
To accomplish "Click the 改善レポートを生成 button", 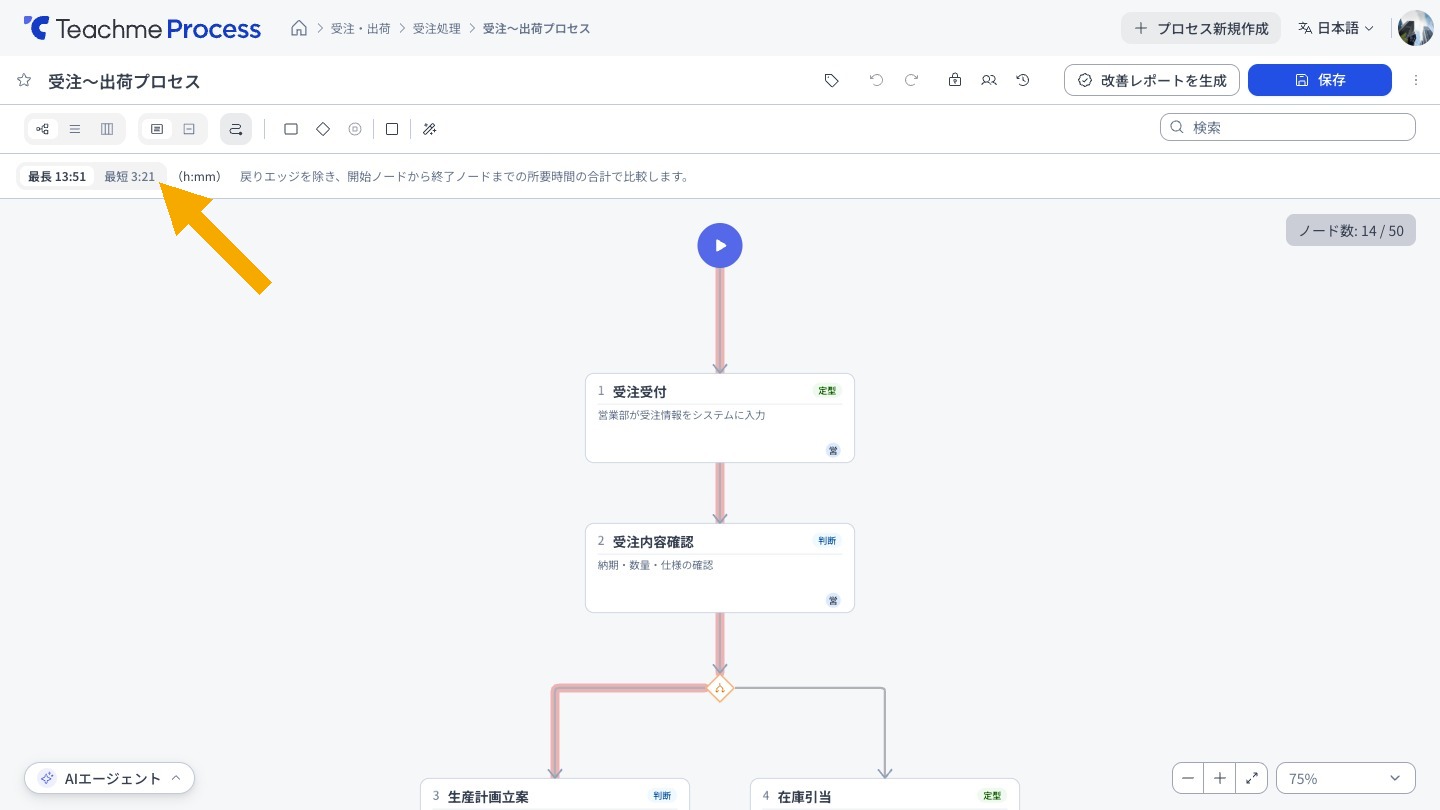I will (1152, 80).
